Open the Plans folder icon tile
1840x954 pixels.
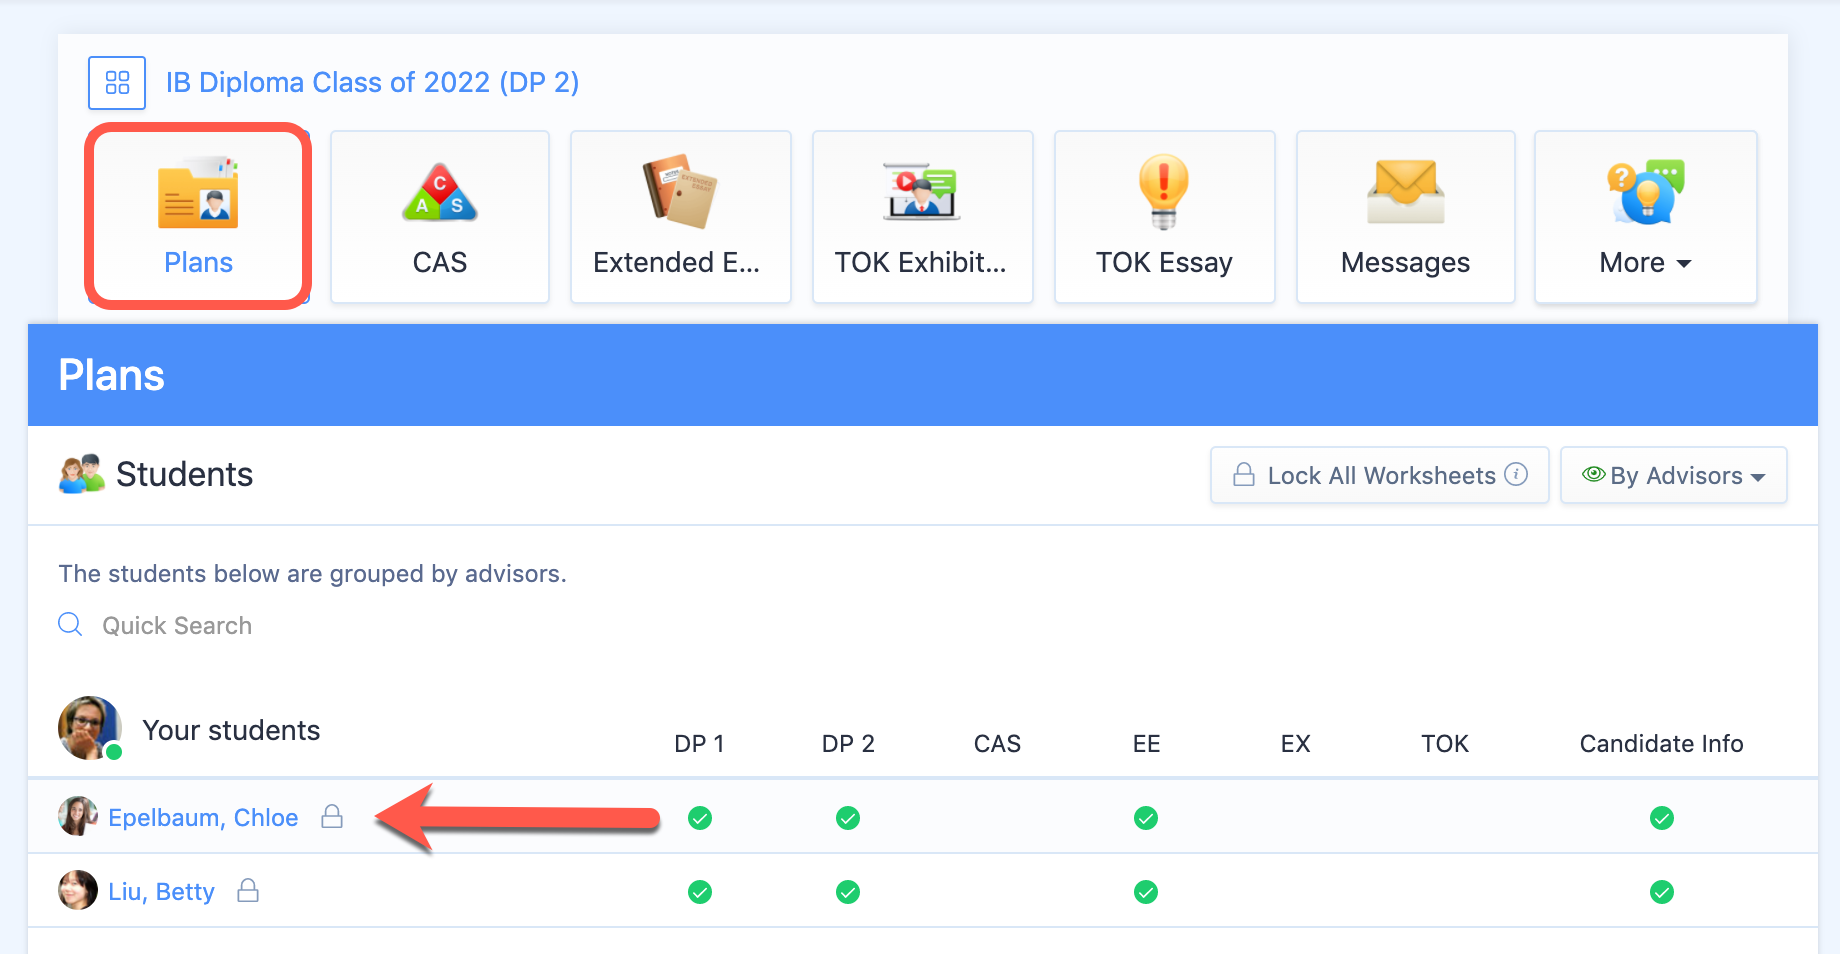tap(198, 216)
